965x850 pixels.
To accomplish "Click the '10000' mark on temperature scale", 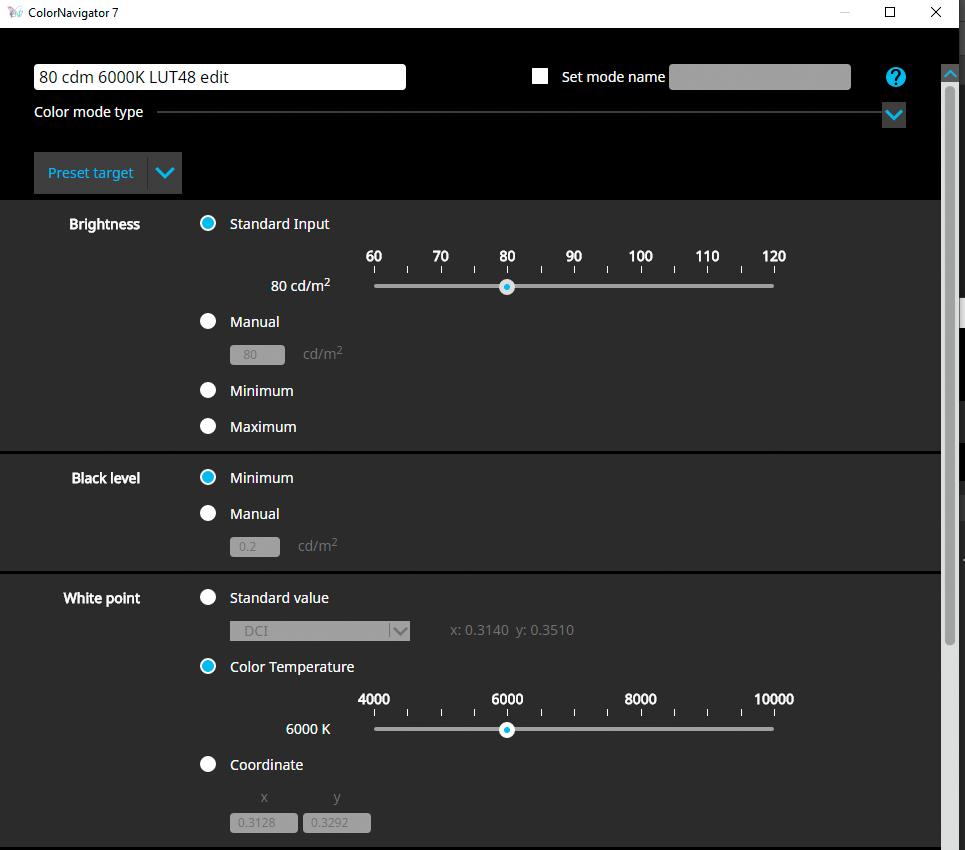I will (774, 699).
